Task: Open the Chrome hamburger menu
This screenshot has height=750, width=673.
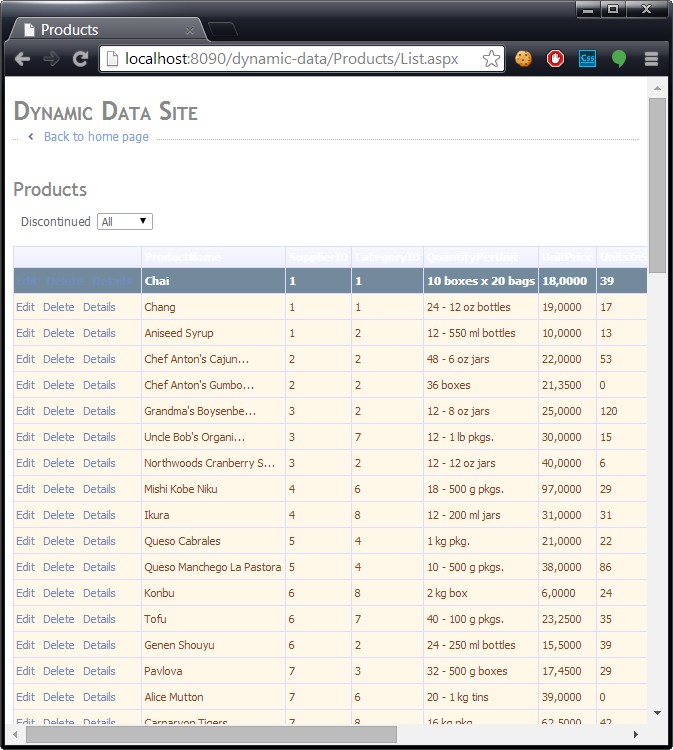Action: (651, 59)
